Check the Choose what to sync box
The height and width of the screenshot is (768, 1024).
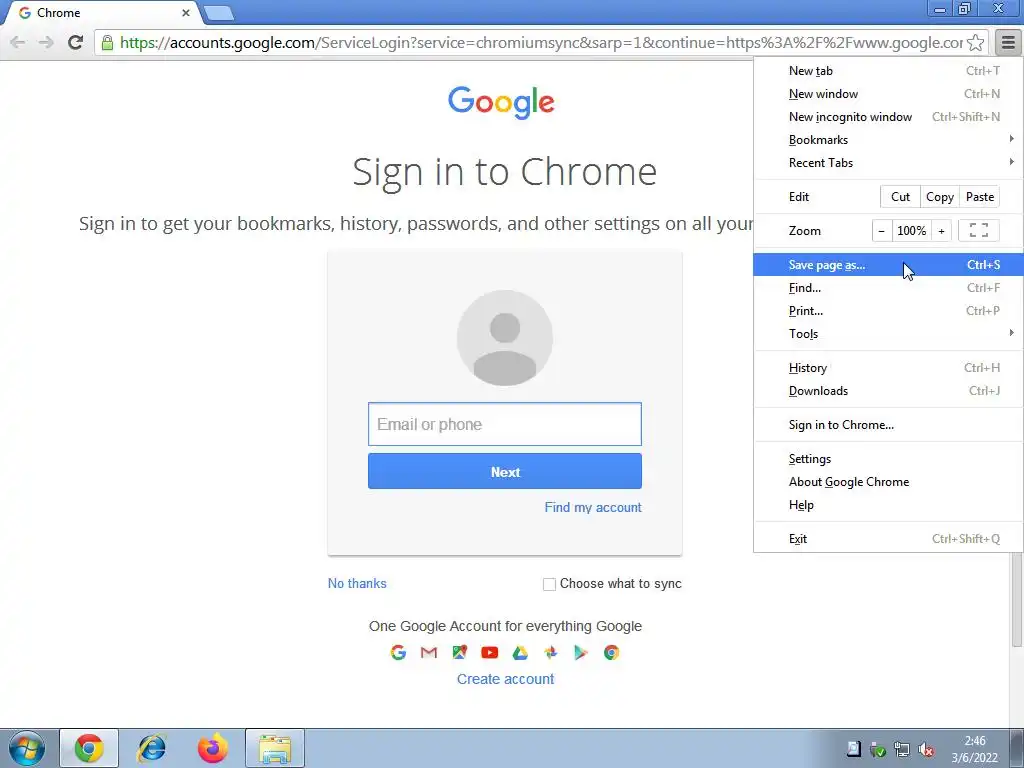tap(549, 584)
